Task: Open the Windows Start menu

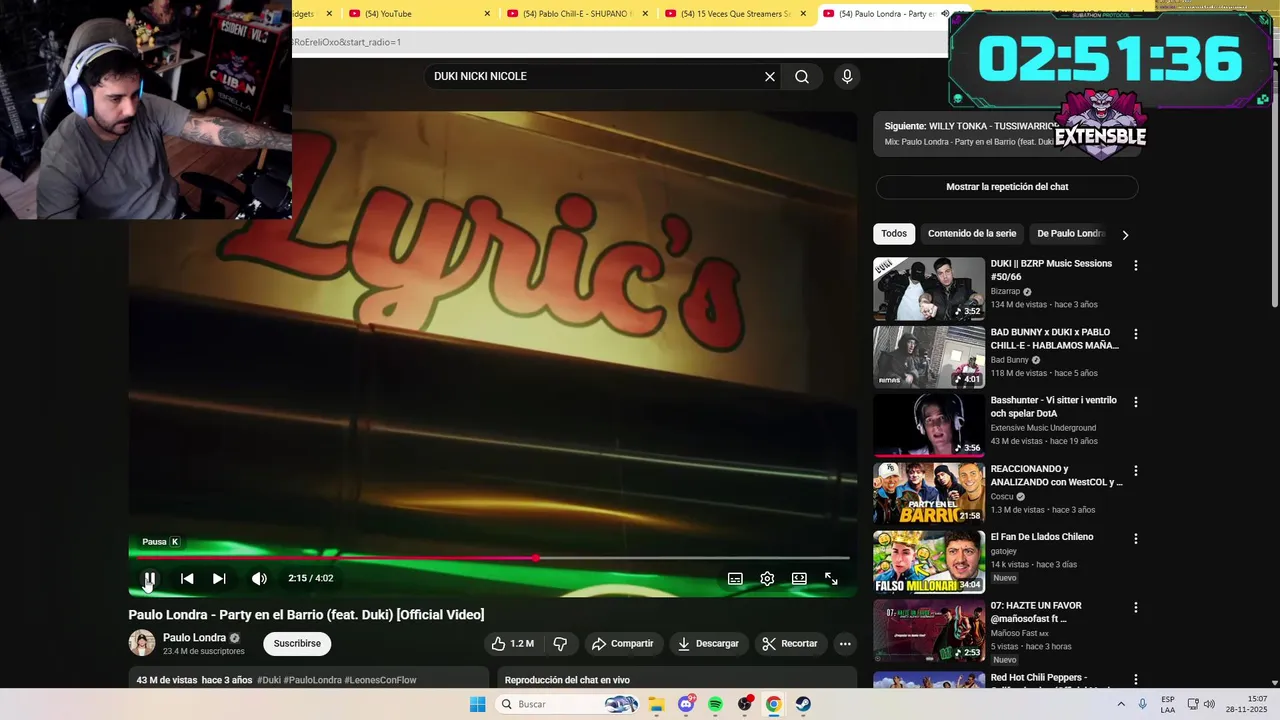Action: click(478, 704)
